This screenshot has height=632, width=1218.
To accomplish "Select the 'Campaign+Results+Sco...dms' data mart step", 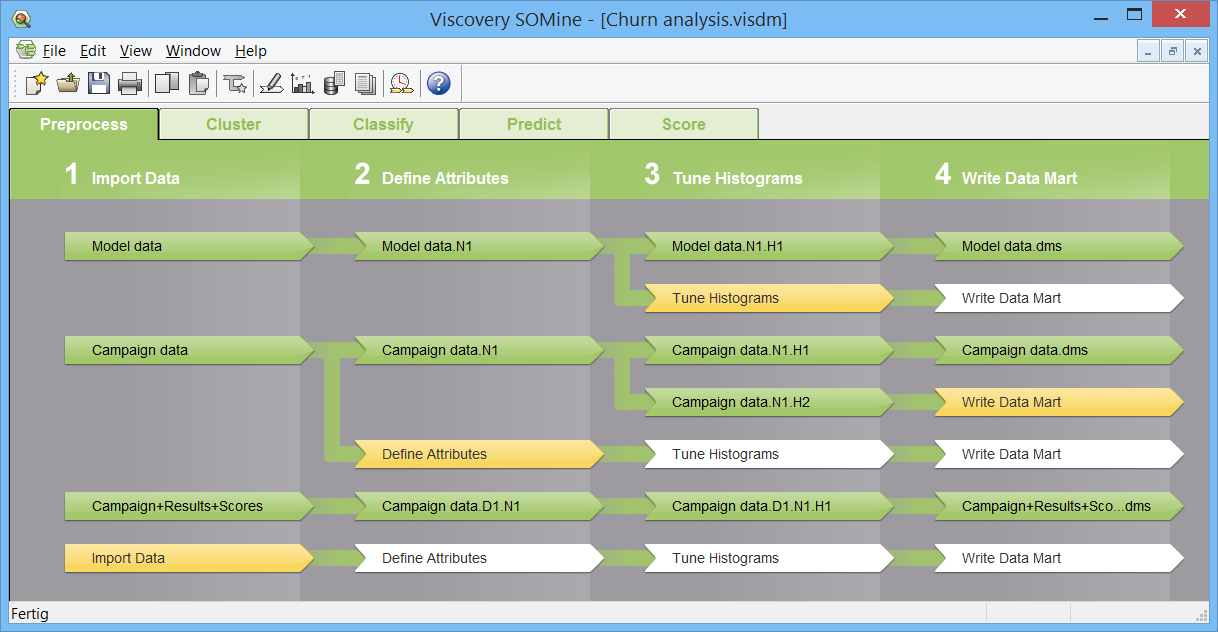I will 1059,506.
